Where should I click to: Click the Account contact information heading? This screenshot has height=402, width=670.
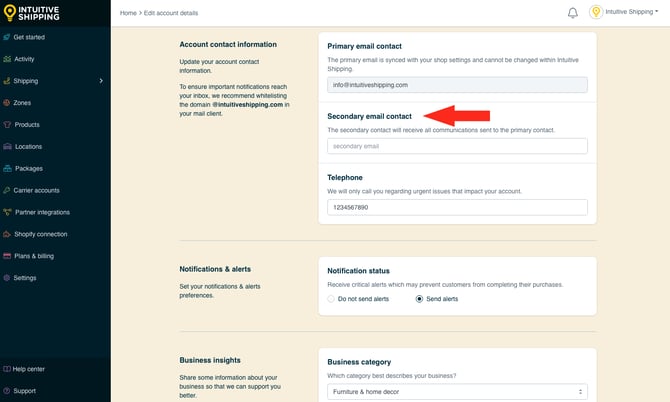[228, 44]
